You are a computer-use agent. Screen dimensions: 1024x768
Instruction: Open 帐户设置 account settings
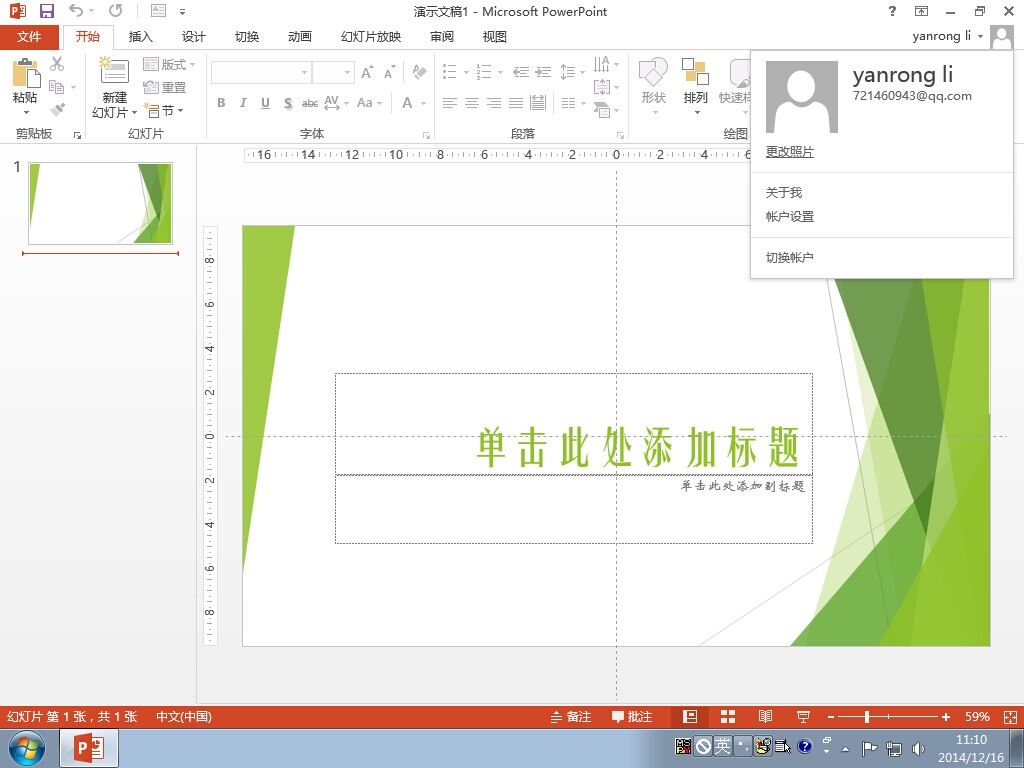[790, 216]
